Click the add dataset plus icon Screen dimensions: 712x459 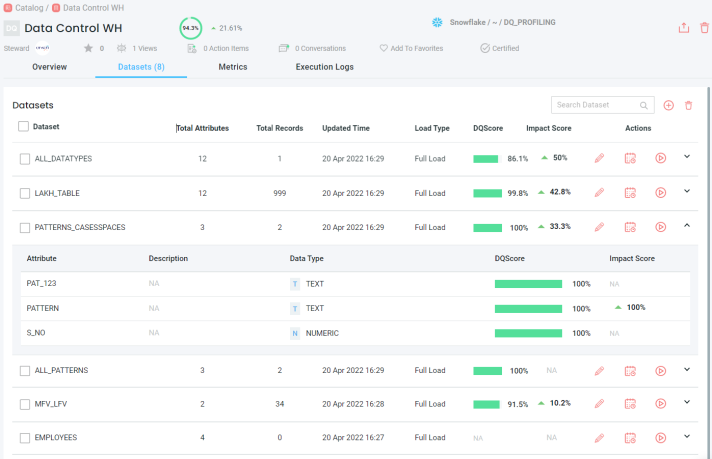[x=669, y=105]
